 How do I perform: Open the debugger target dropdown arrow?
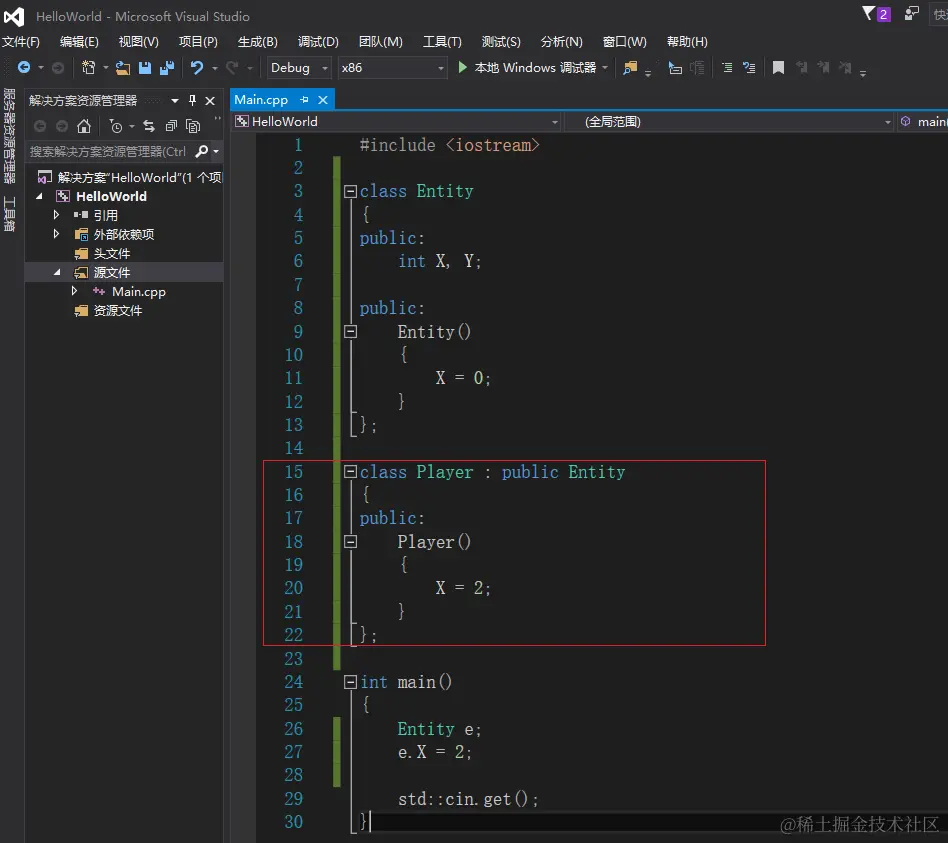tap(605, 68)
